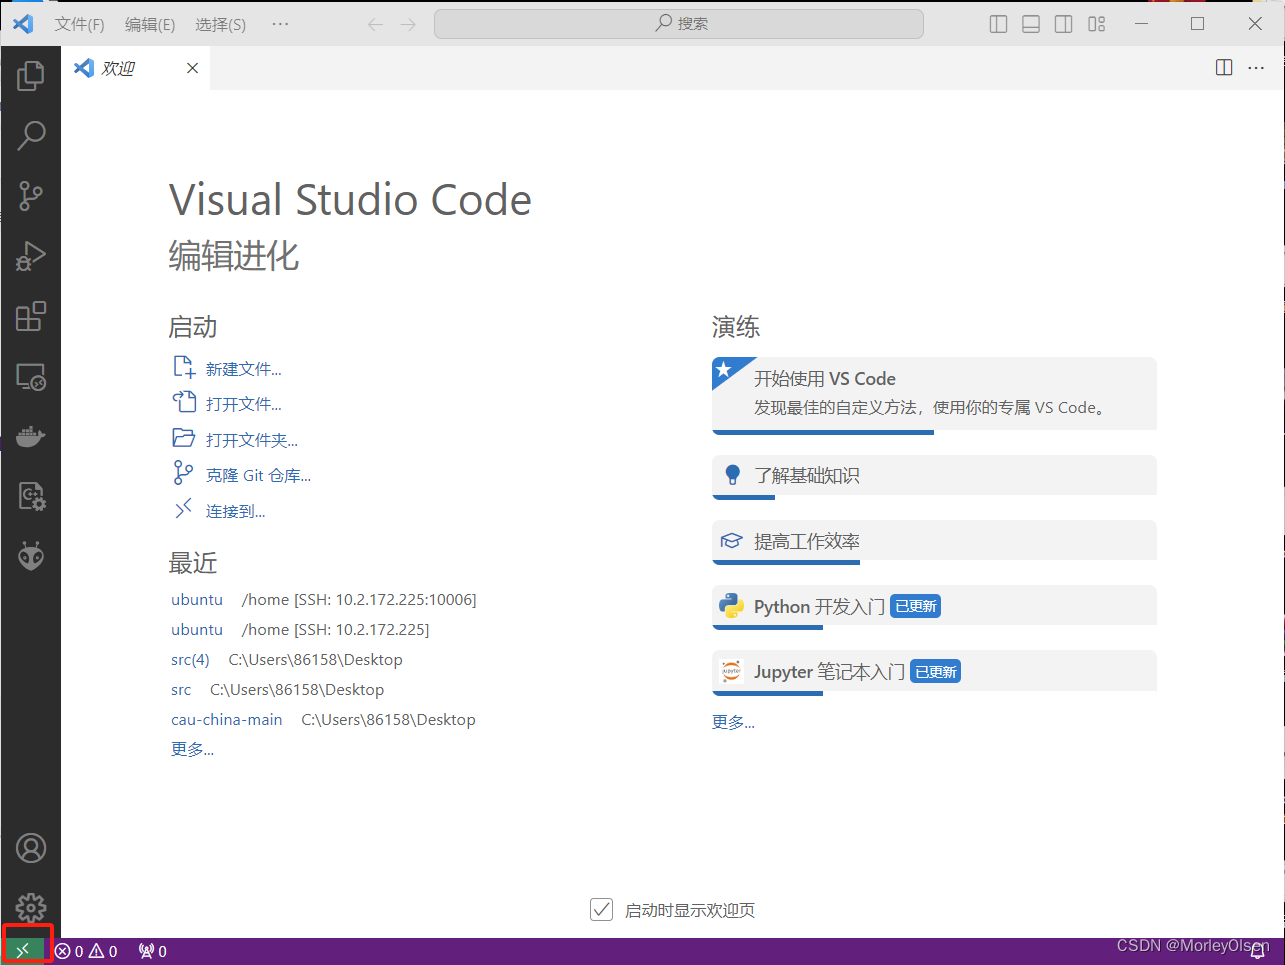Click the forwarded ports status item
The width and height of the screenshot is (1285, 965).
click(x=153, y=951)
